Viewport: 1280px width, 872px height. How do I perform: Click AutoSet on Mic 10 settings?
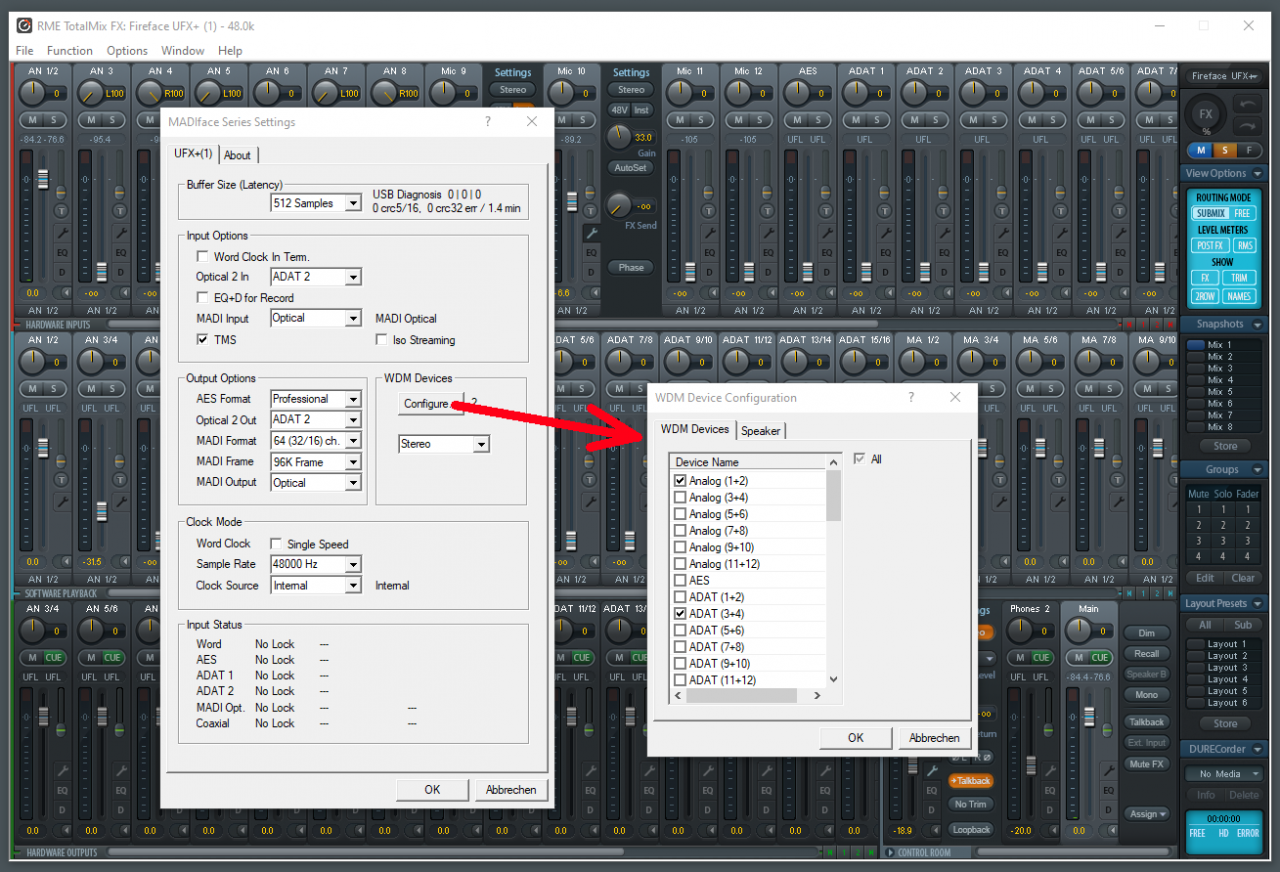point(630,167)
